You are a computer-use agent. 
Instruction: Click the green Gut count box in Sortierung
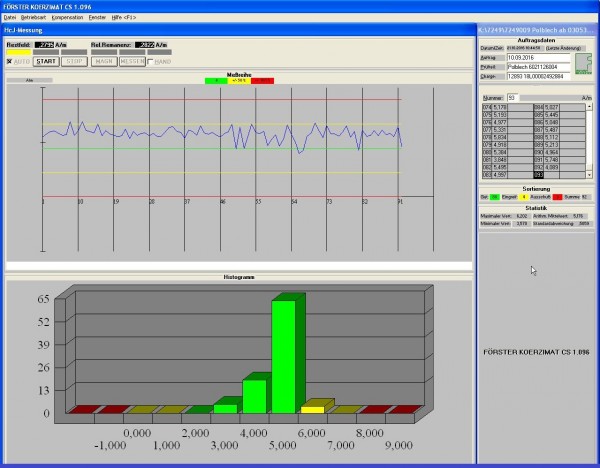tap(495, 197)
